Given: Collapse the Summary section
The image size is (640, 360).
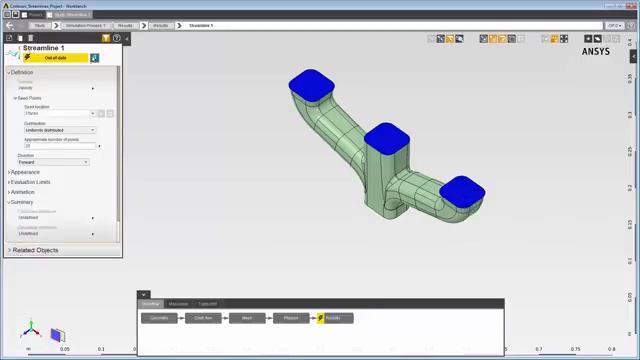Looking at the screenshot, I should (x=9, y=202).
